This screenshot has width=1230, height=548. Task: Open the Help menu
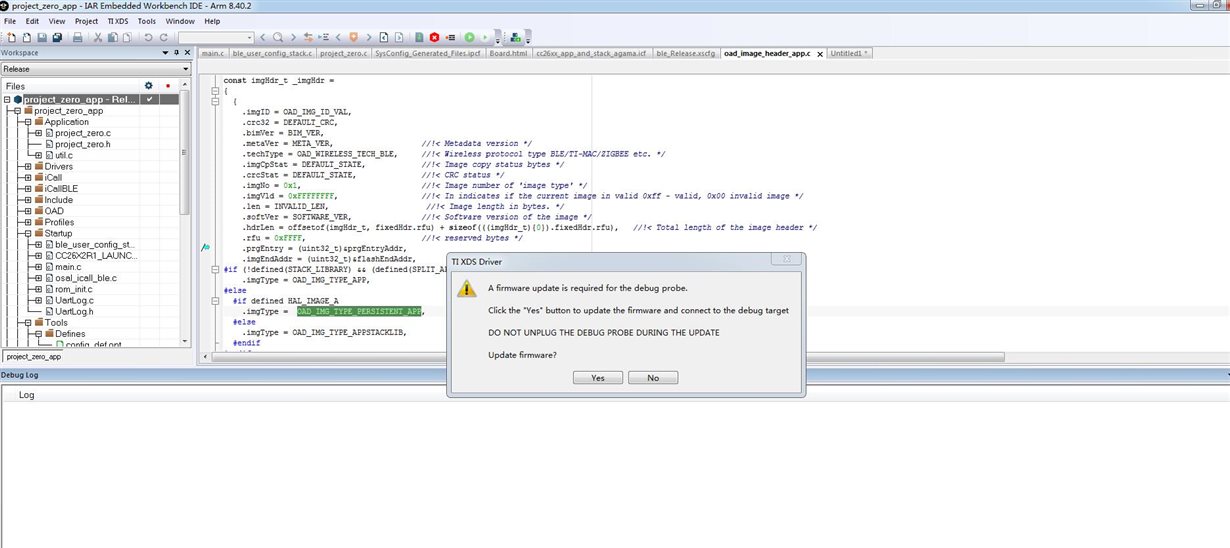[x=212, y=20]
